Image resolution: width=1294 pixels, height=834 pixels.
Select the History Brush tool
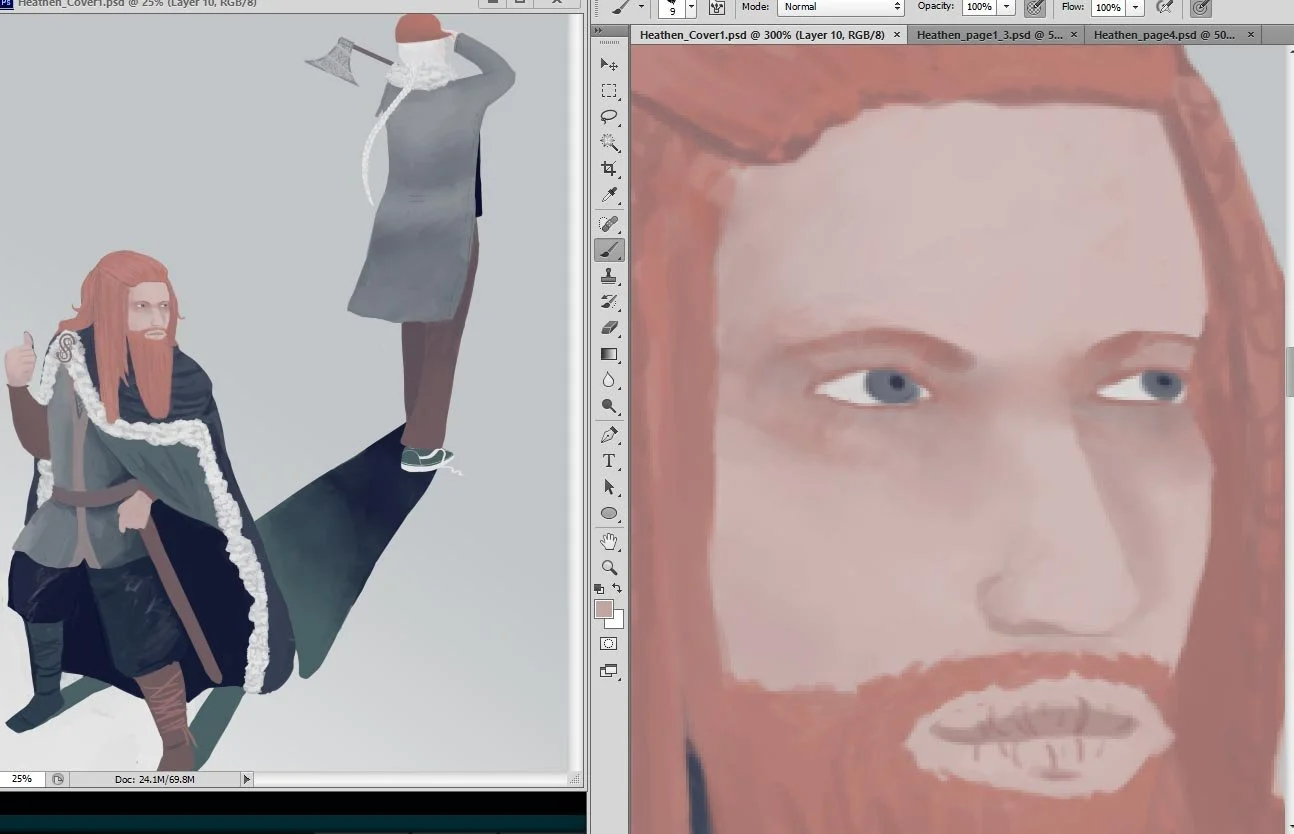(x=609, y=302)
